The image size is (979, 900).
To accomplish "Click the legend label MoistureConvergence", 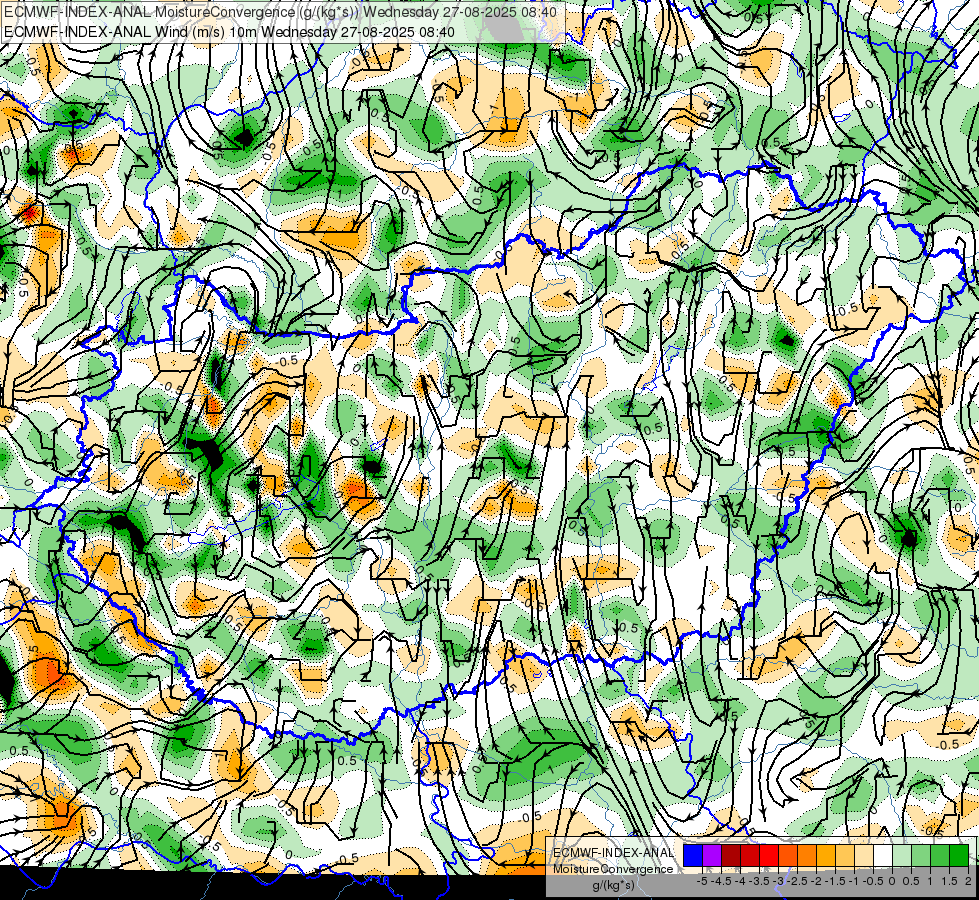I will (613, 869).
